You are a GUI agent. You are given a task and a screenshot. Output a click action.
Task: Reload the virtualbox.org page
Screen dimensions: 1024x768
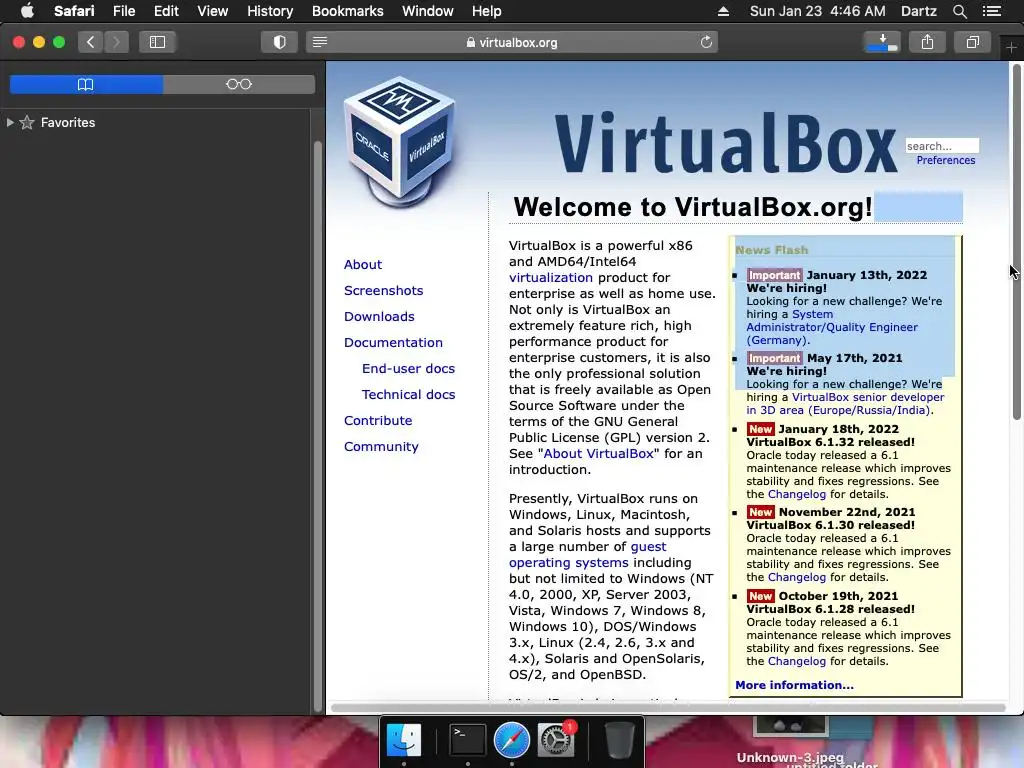[706, 42]
